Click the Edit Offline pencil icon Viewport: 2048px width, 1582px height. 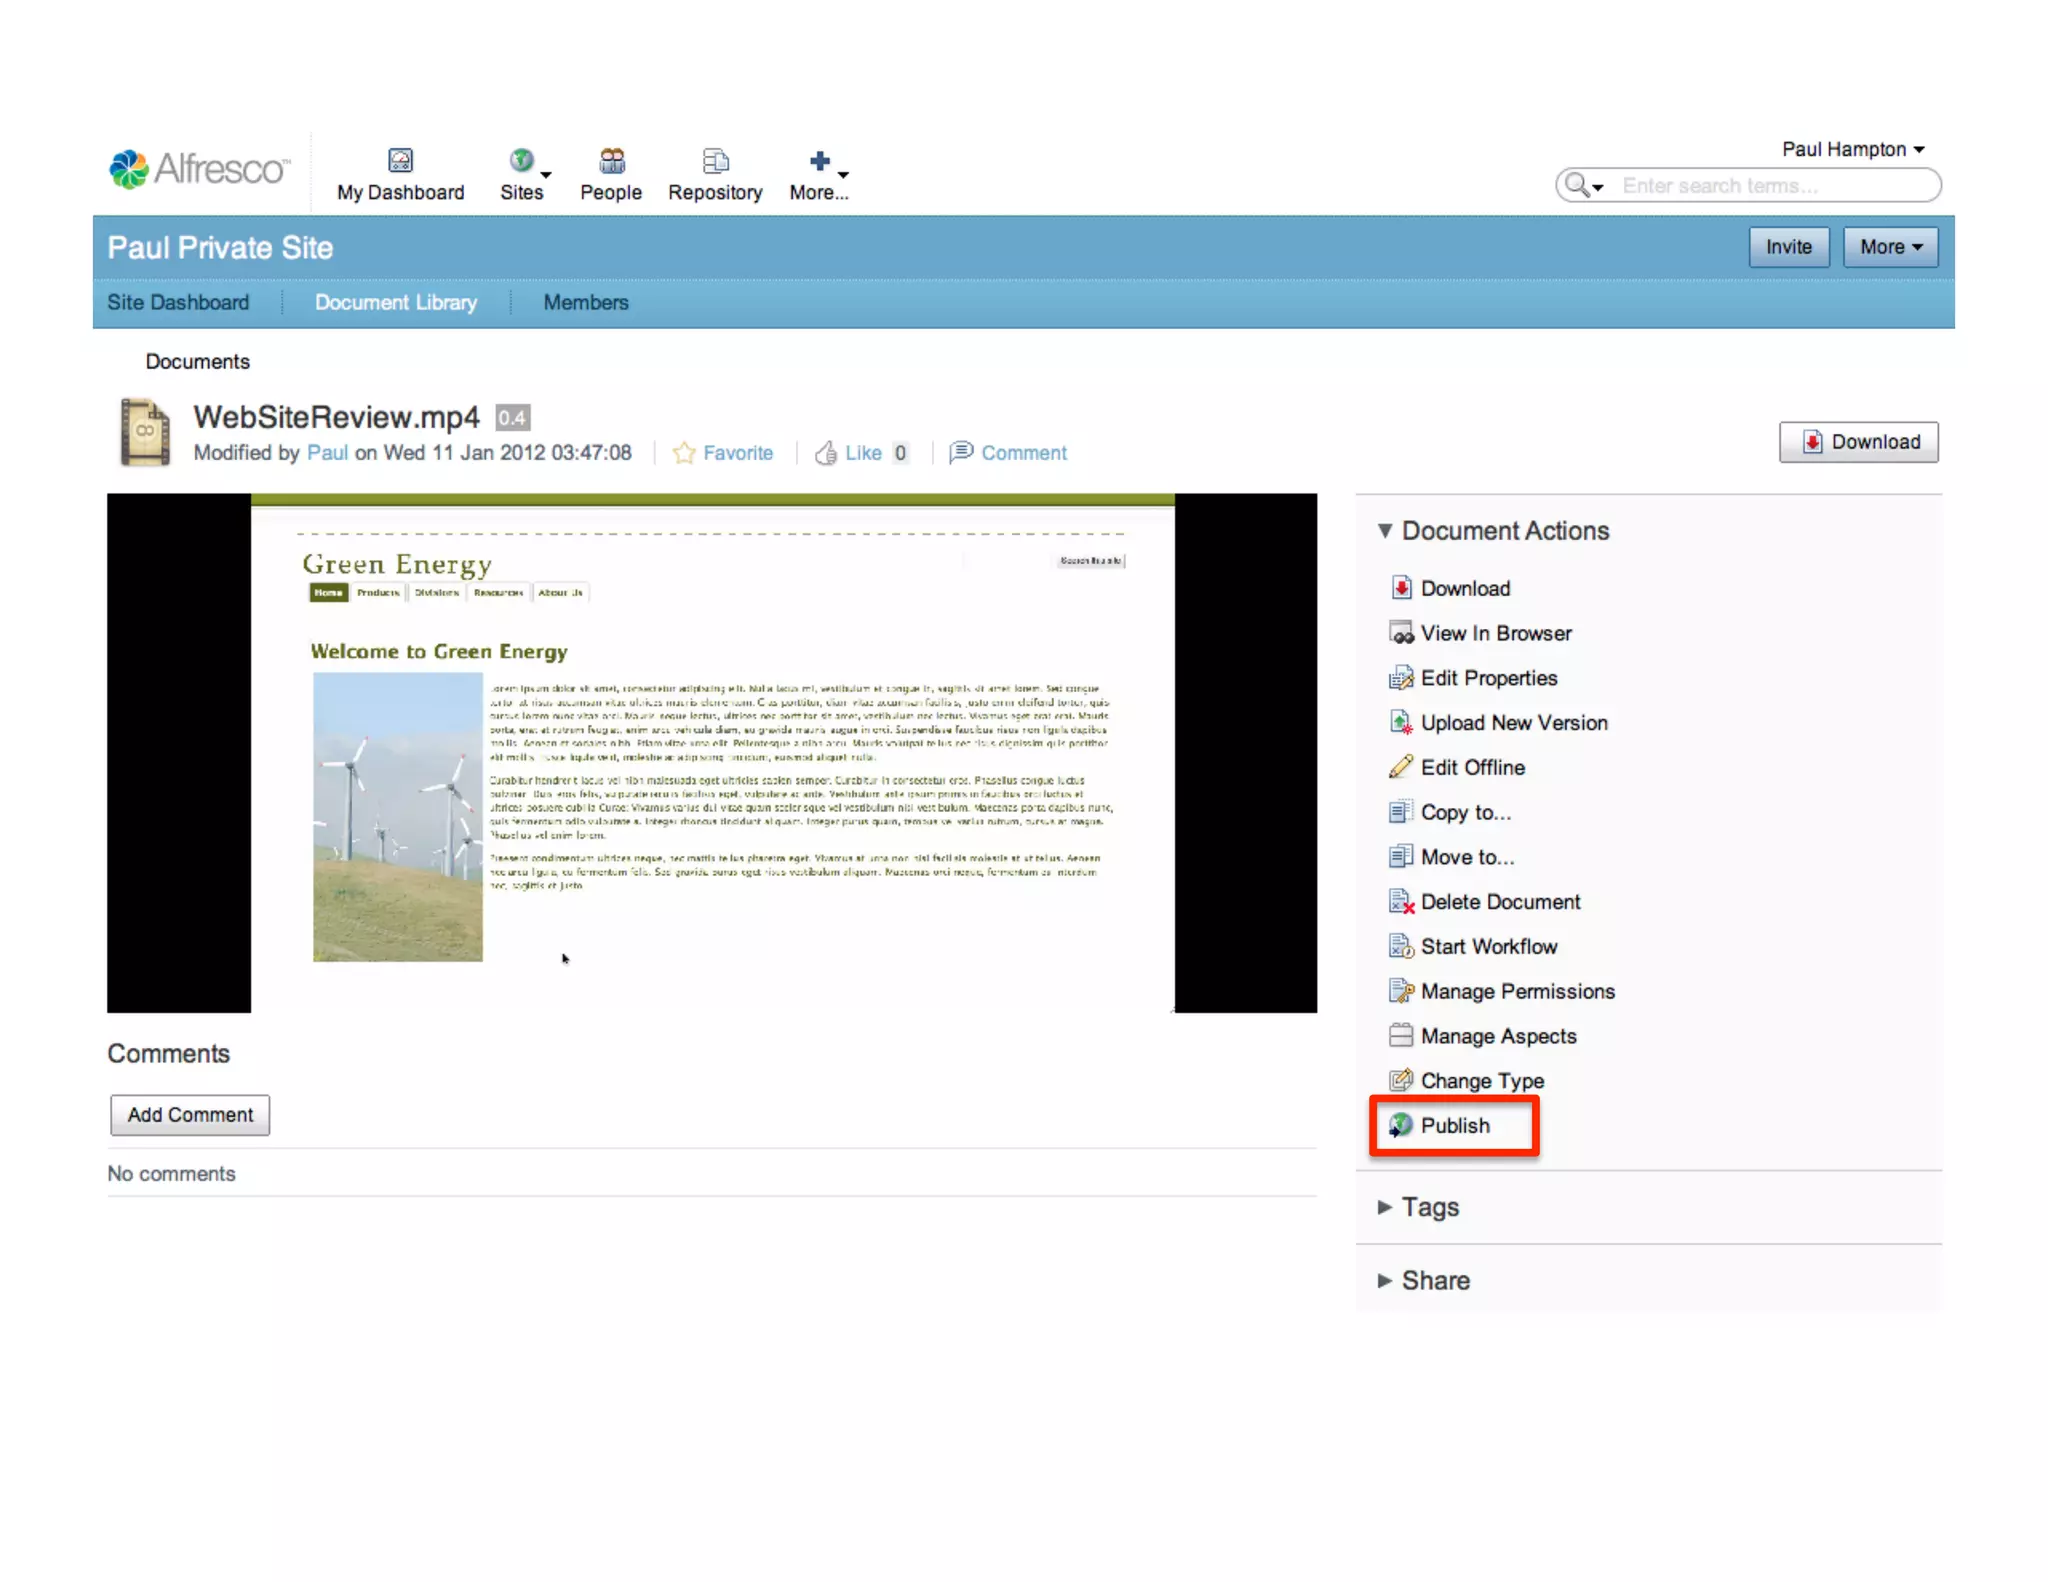click(x=1401, y=767)
